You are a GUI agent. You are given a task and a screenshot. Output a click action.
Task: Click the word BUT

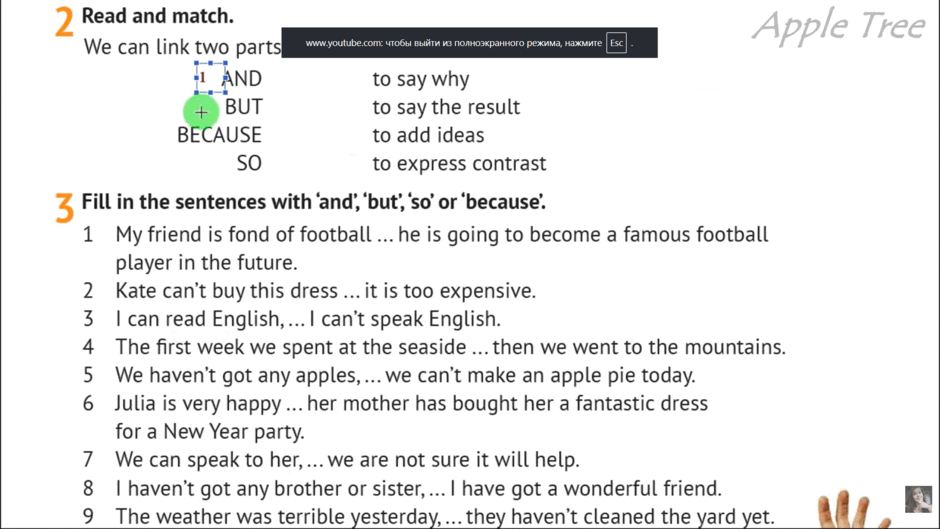[x=243, y=107]
